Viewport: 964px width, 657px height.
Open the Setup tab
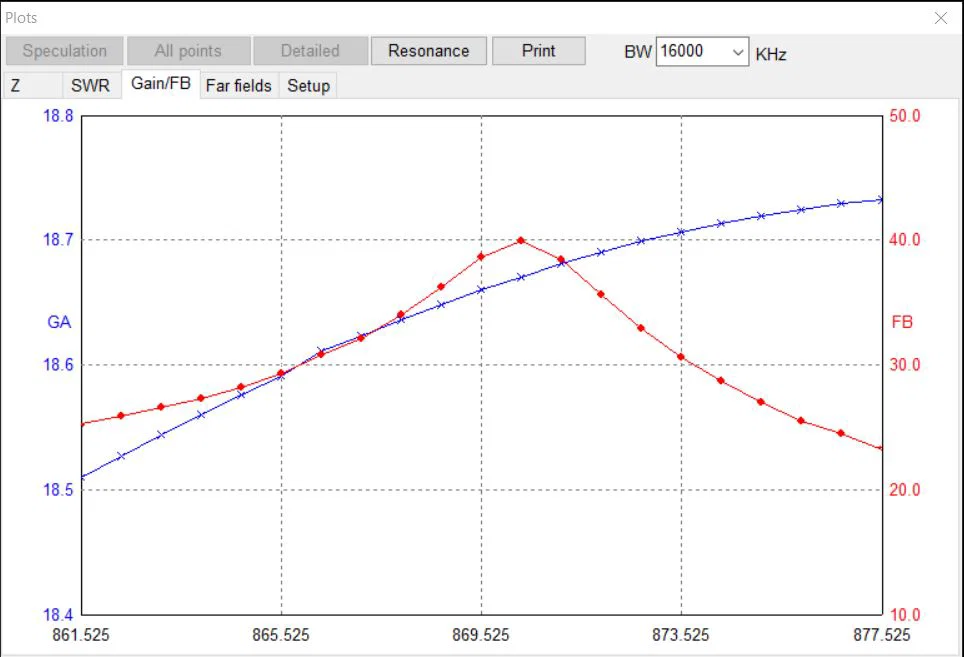(309, 85)
